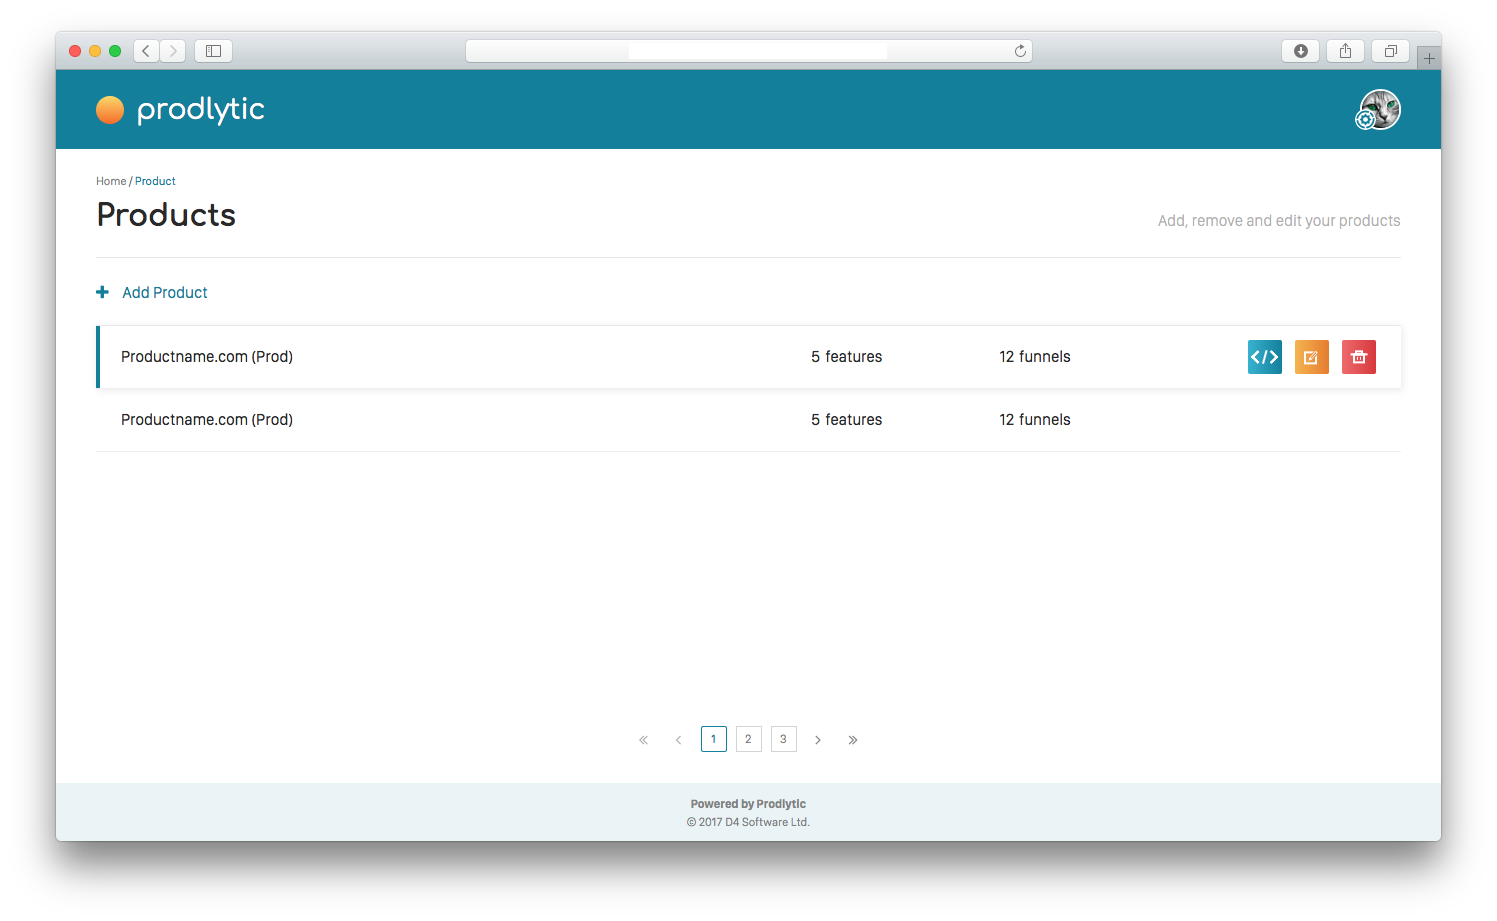Image resolution: width=1497 pixels, height=921 pixels.
Task: Toggle the browser sidebar button
Action: 213,51
